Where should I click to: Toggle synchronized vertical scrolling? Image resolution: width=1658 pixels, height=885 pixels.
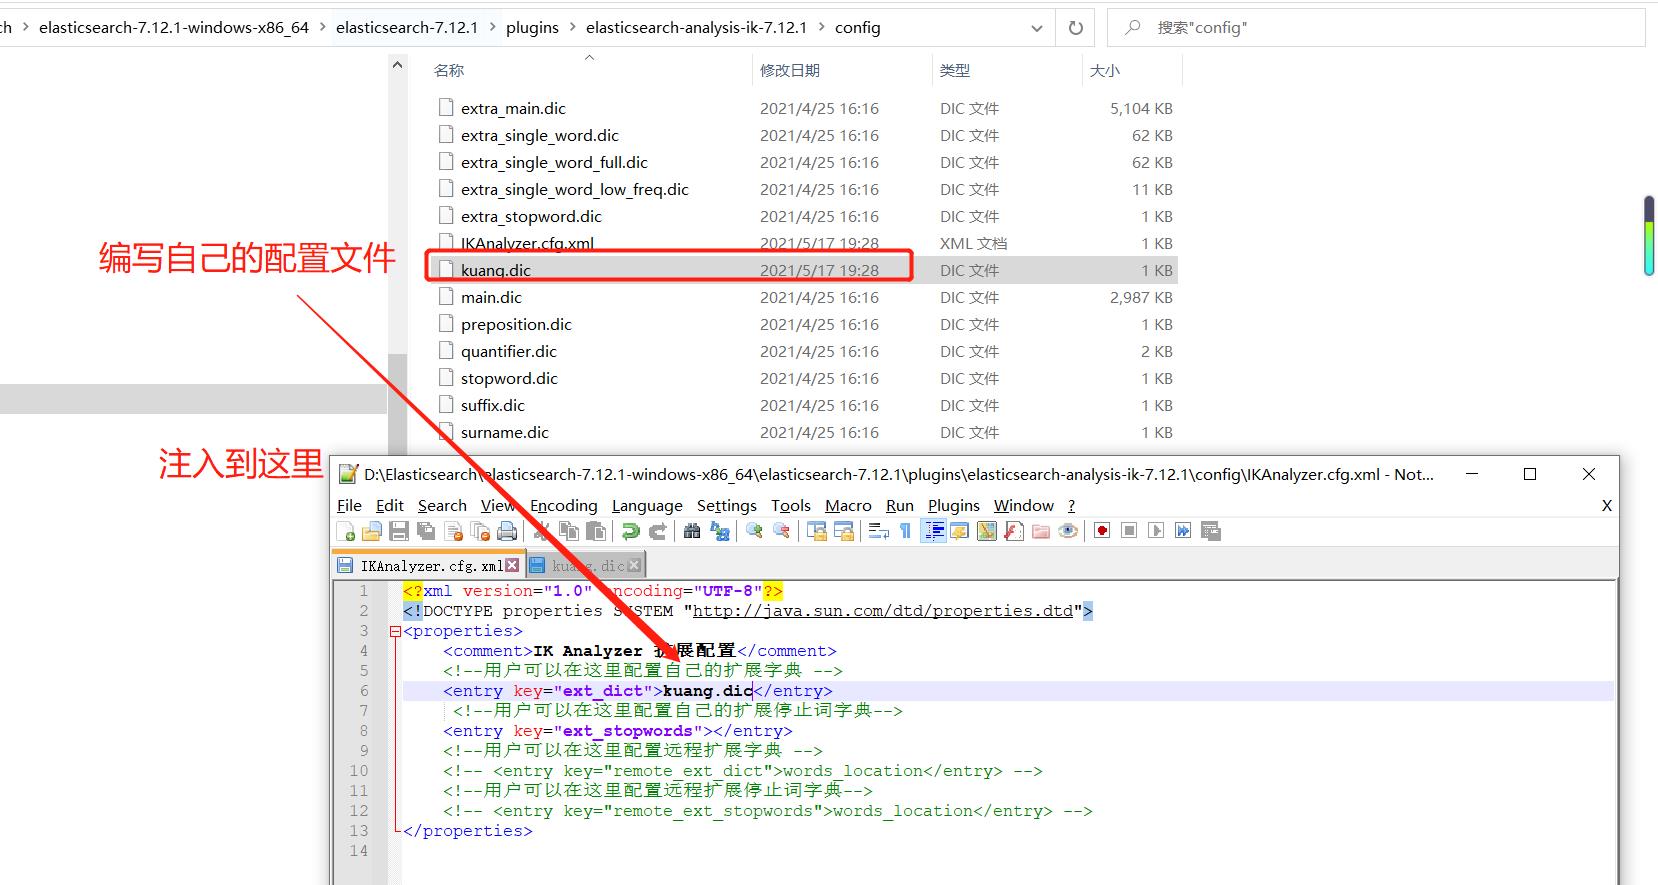pyautogui.click(x=817, y=531)
